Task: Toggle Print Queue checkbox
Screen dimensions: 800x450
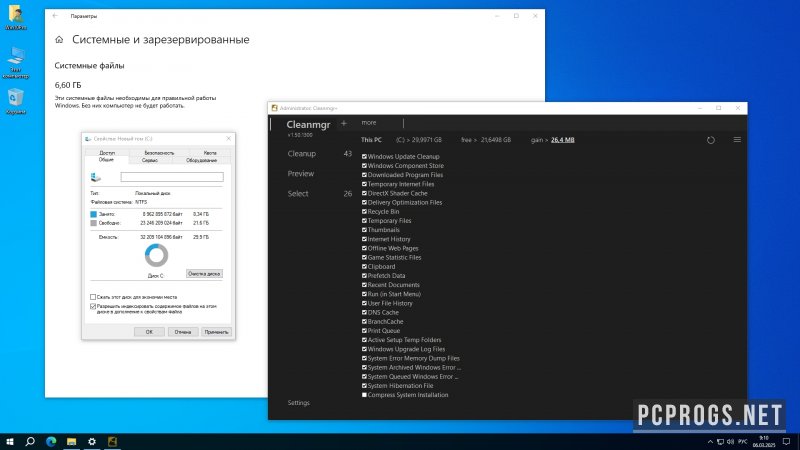Action: (x=364, y=331)
